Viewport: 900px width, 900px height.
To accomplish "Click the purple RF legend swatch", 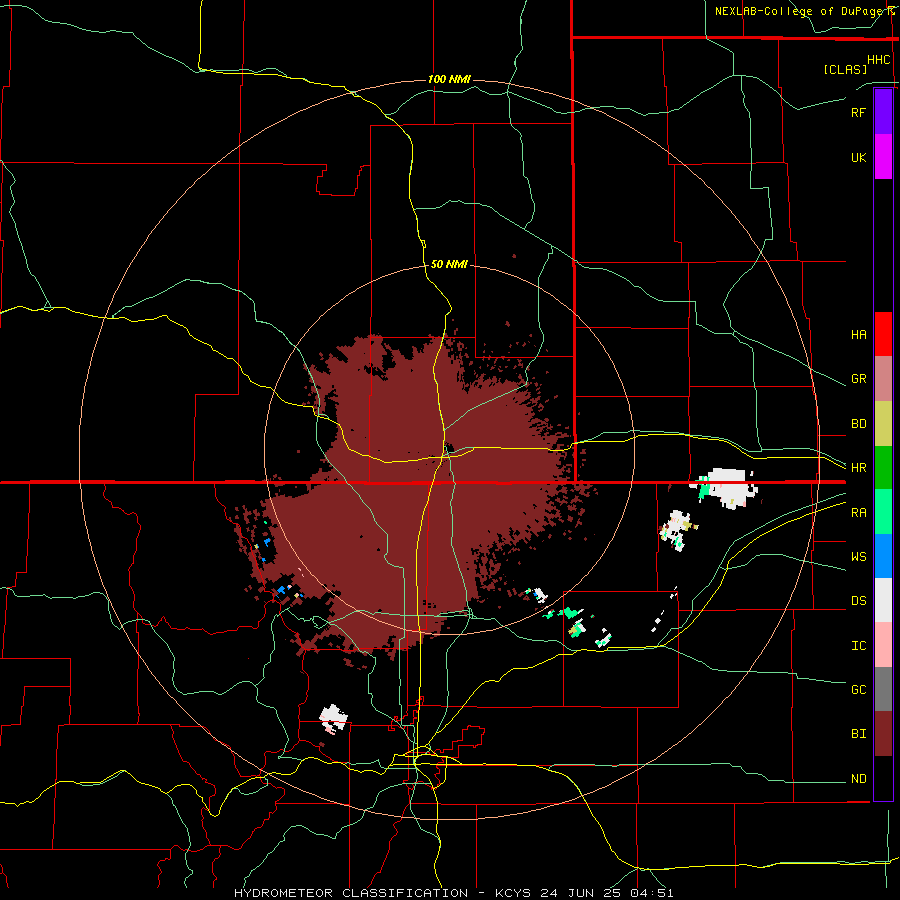I will pos(883,112).
